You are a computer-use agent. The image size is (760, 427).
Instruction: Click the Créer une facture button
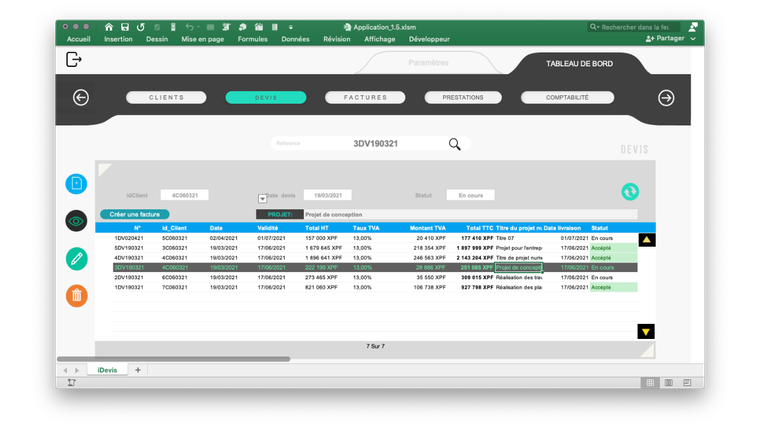point(135,214)
